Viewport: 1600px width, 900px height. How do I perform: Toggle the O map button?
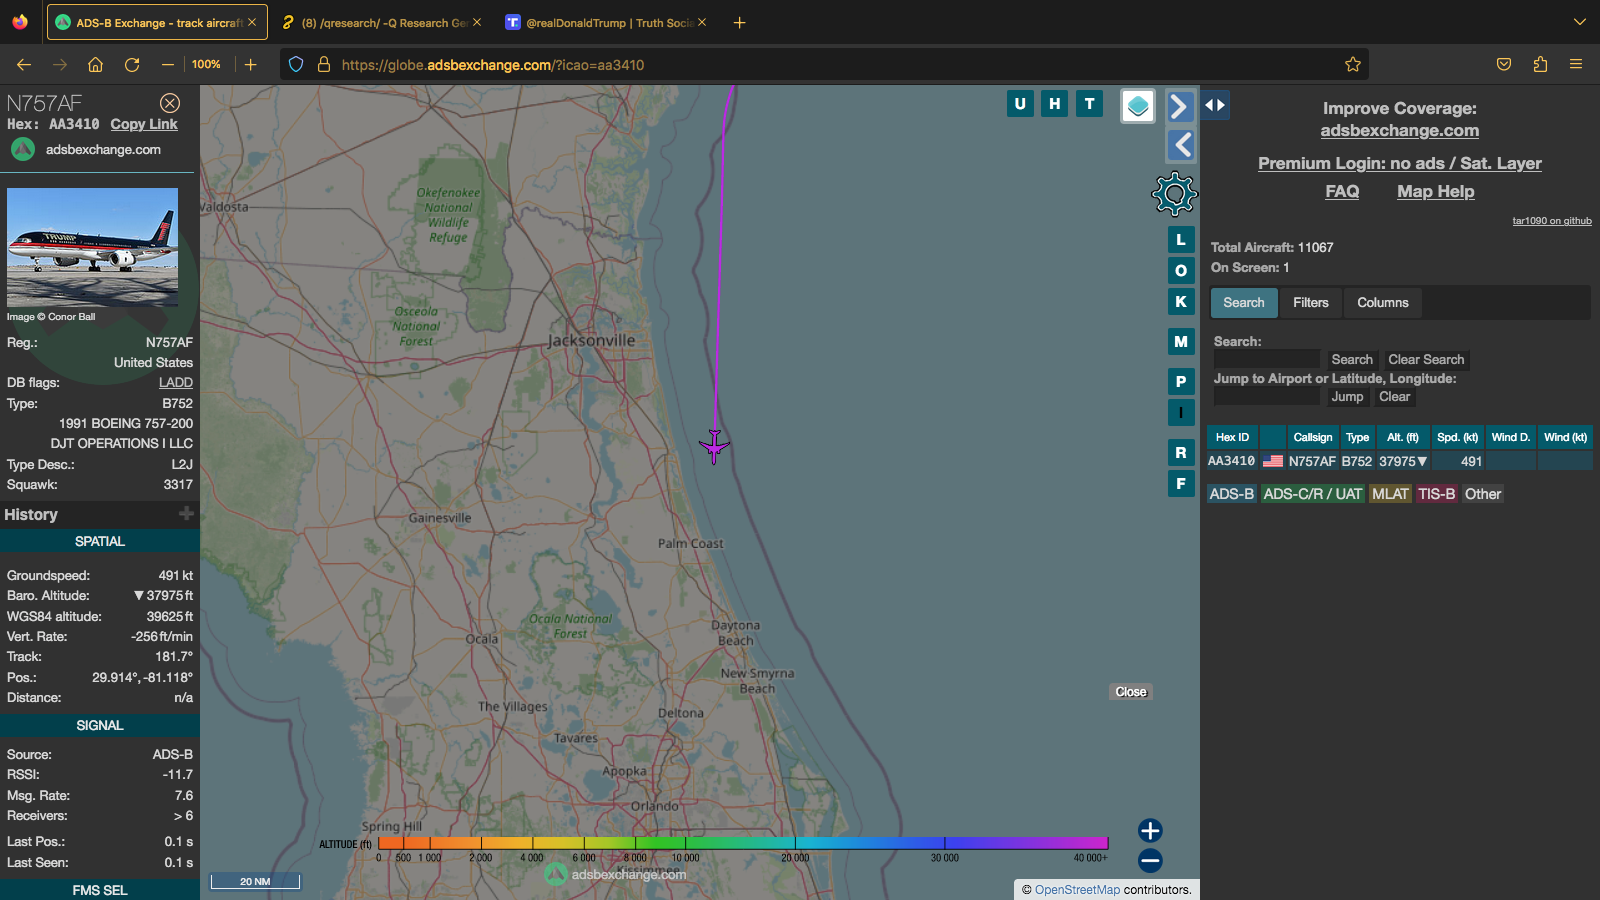pyautogui.click(x=1181, y=271)
